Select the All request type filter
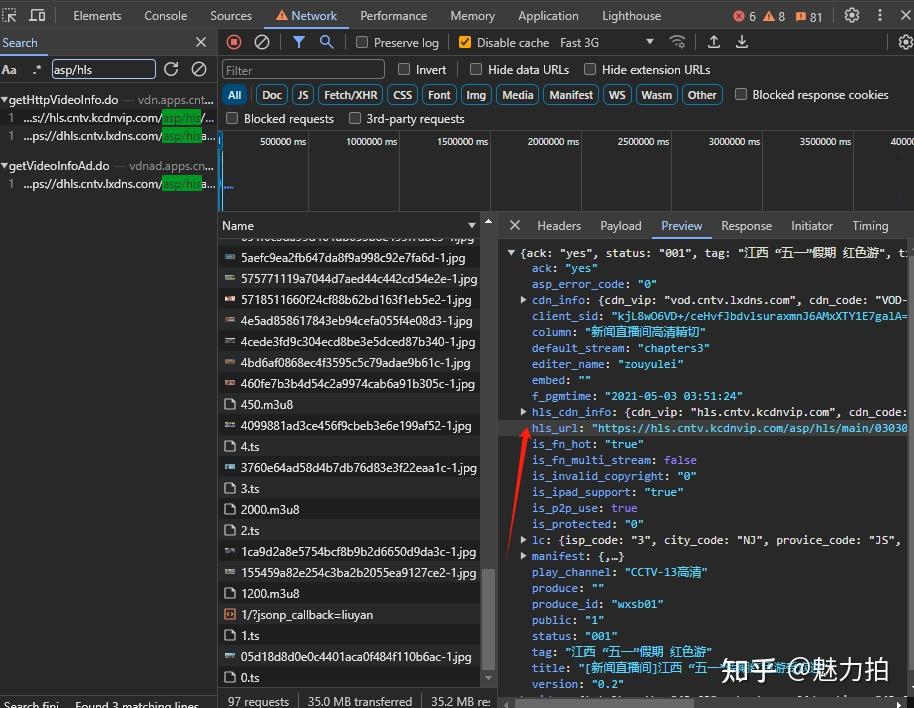914x708 pixels. coord(234,95)
